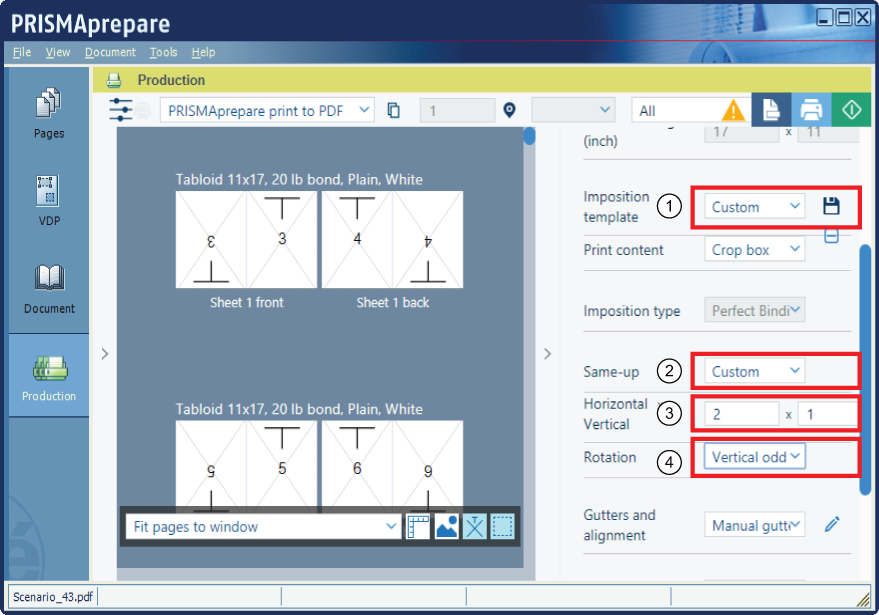Open the Imposition template Custom dropdown
This screenshot has width=879, height=615.
coord(755,206)
